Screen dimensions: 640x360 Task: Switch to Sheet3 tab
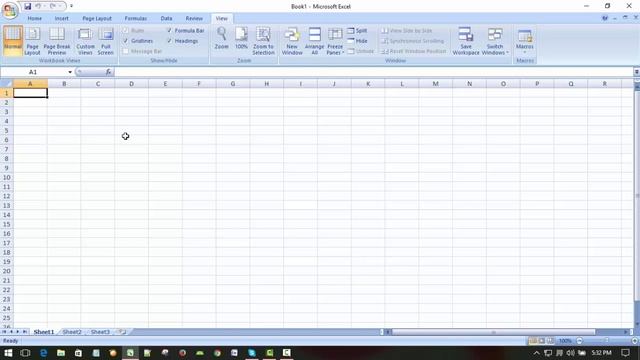tap(100, 332)
